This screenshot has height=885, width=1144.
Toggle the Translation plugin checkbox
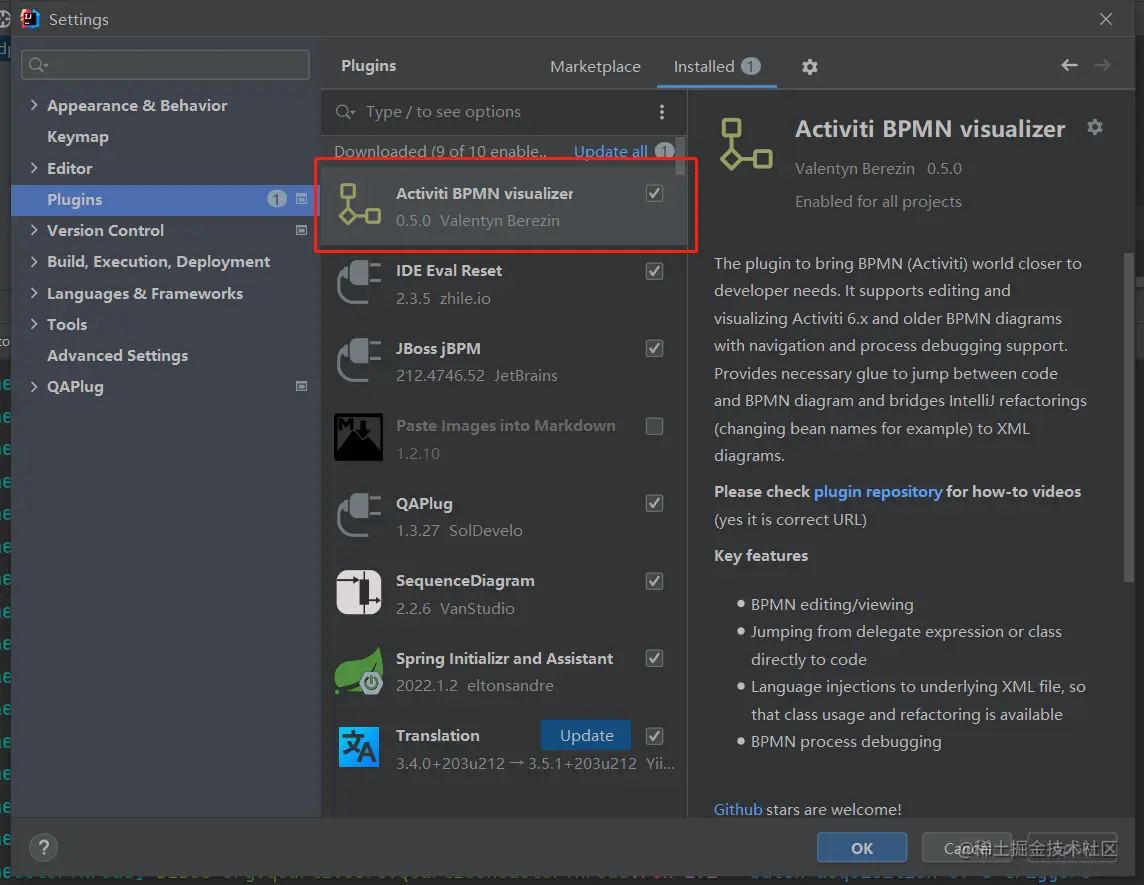[x=654, y=736]
